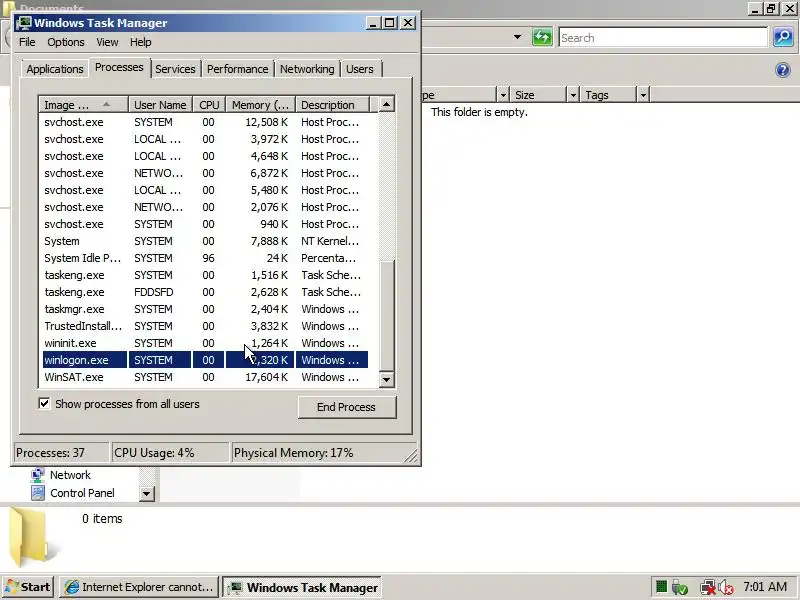Click the green refresh icon in Explorer window

pos(542,37)
